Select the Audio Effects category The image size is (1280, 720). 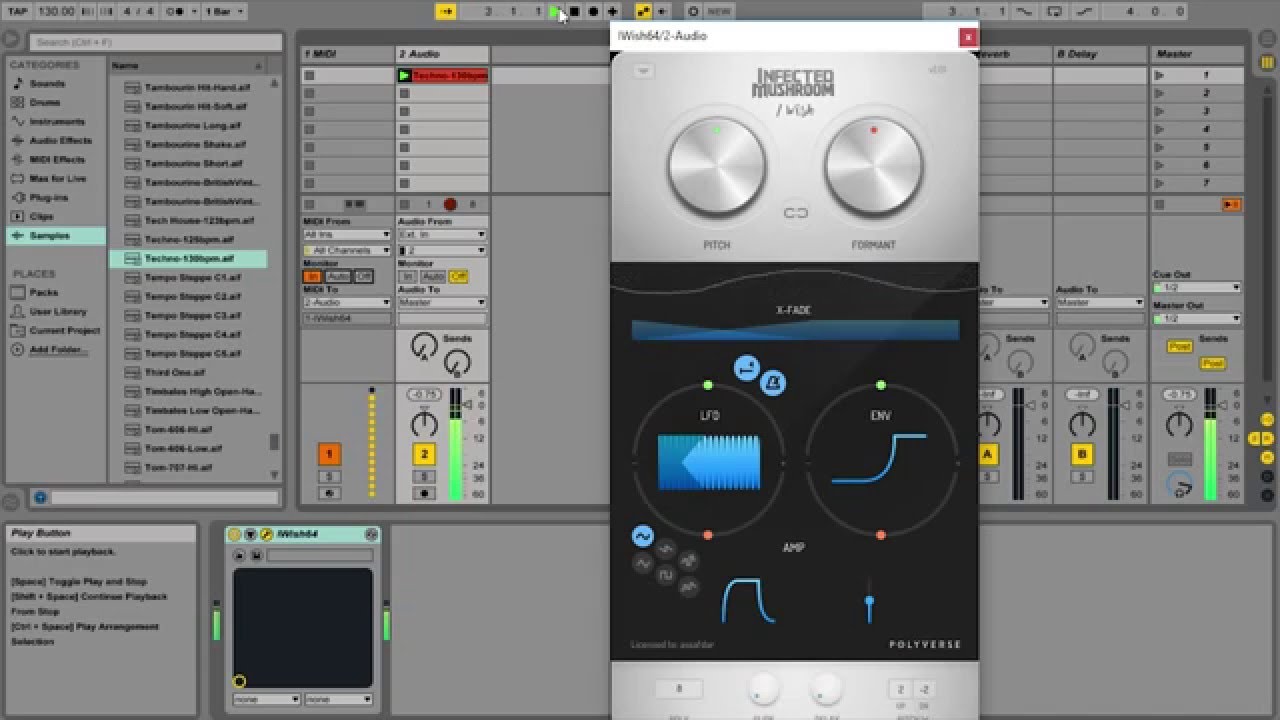(60, 141)
